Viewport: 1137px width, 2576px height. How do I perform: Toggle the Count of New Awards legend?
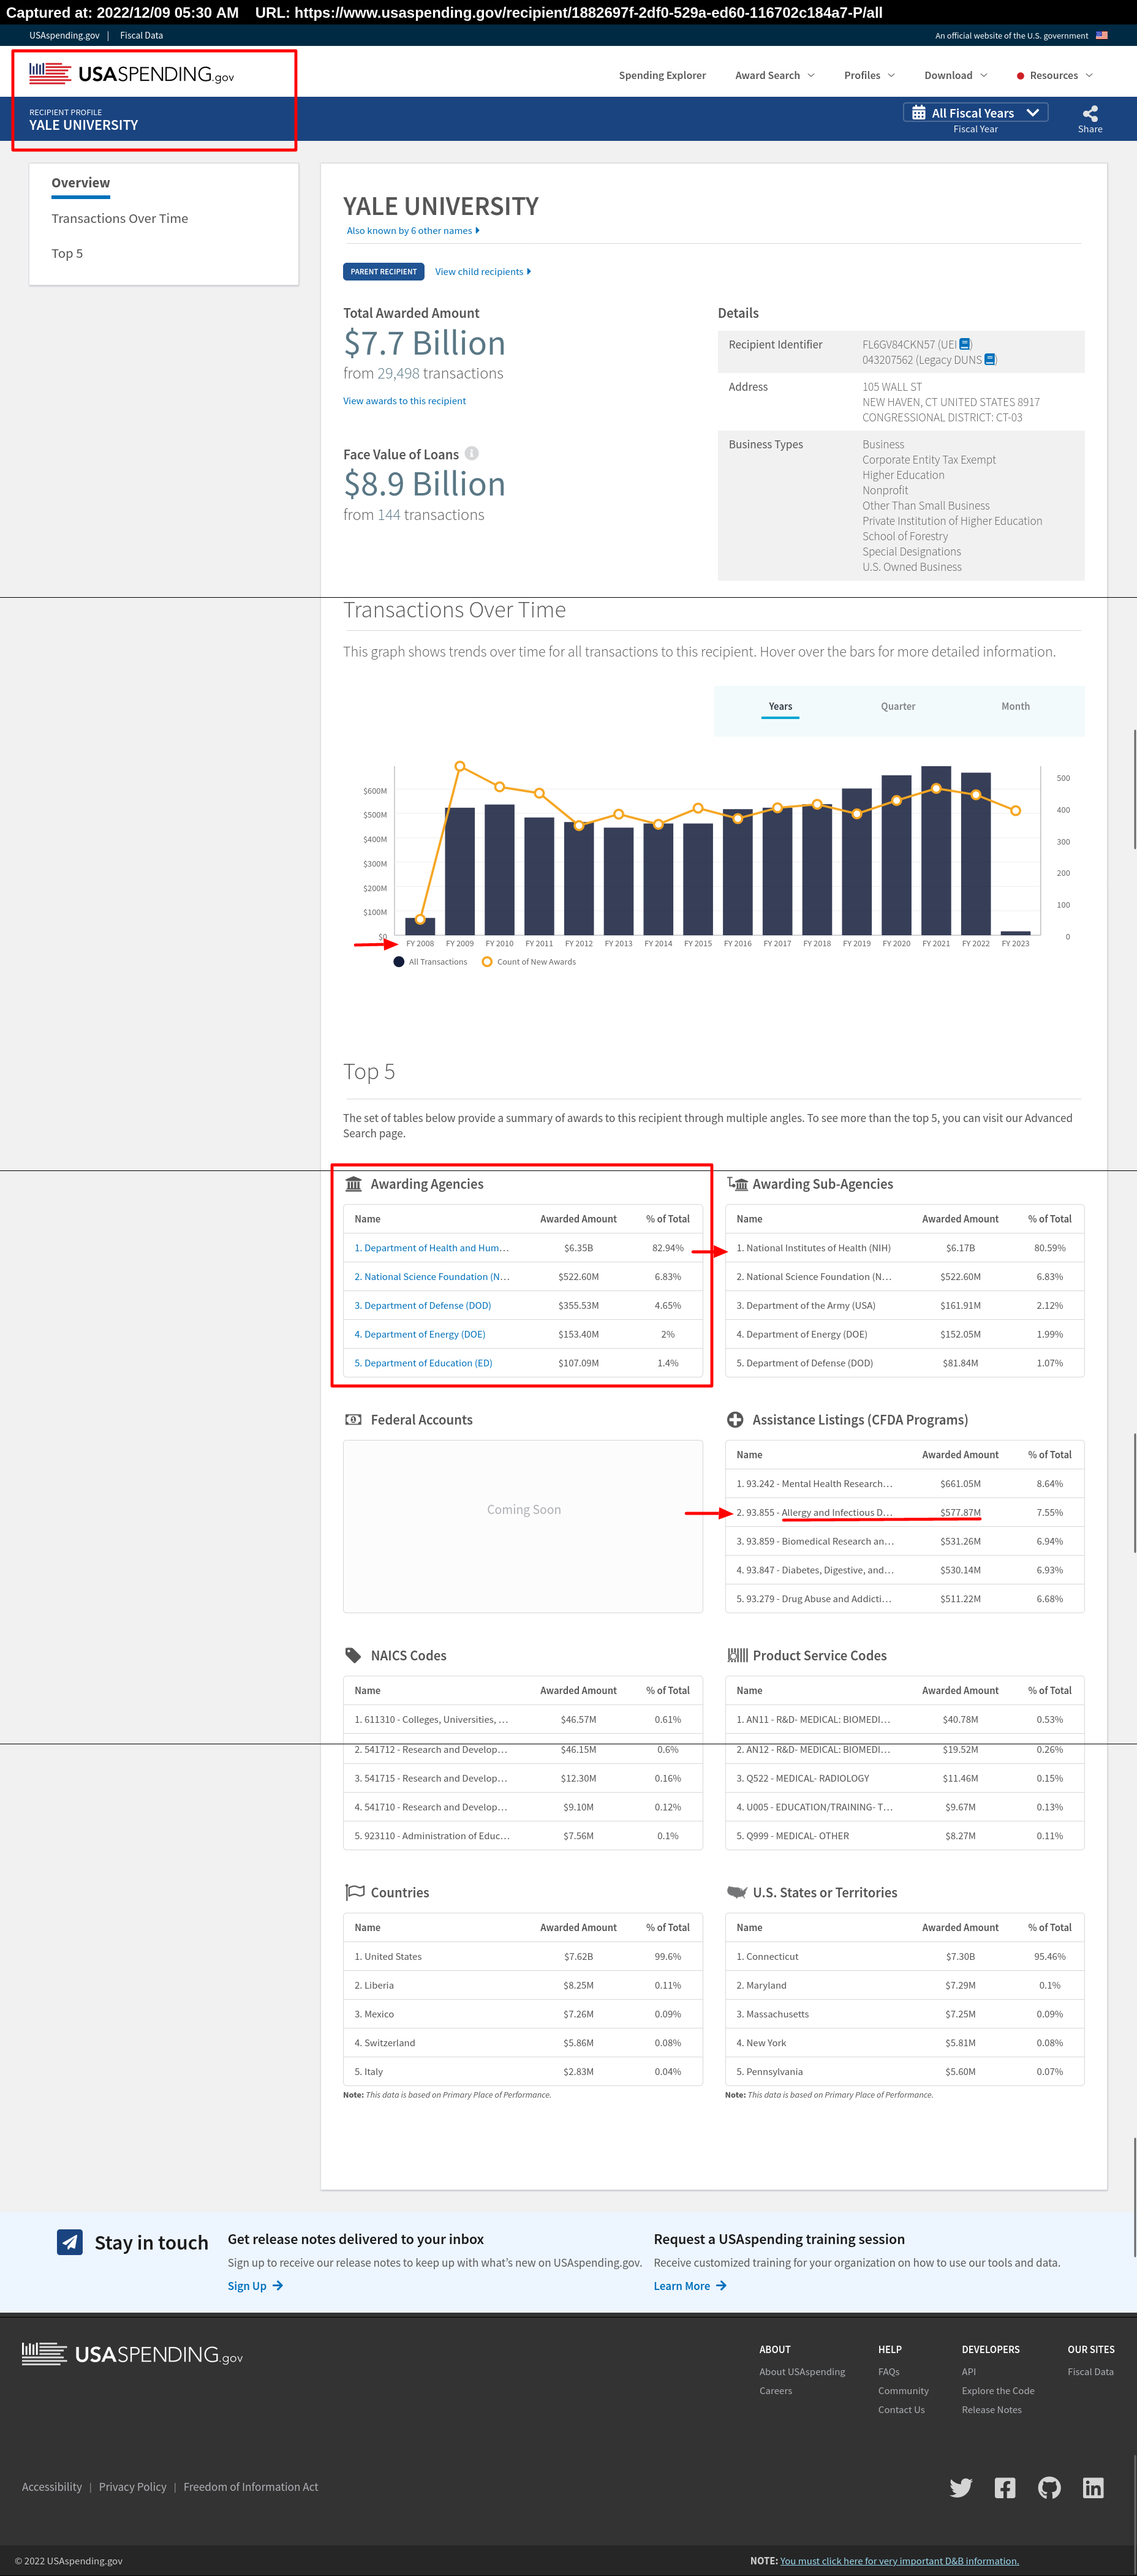529,962
